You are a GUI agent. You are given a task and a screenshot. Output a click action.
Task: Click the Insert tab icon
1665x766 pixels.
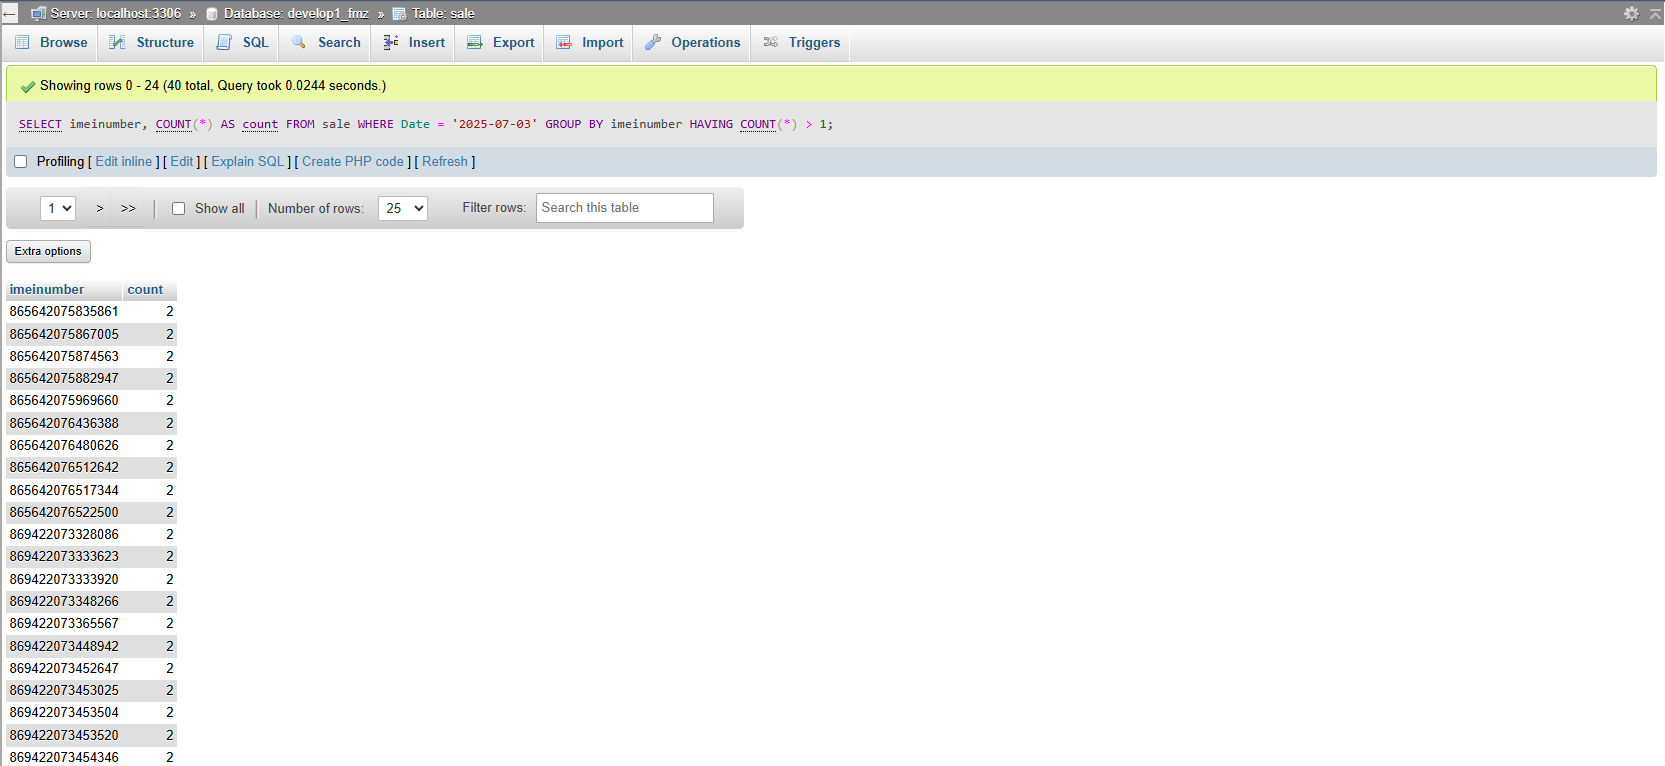coord(391,43)
